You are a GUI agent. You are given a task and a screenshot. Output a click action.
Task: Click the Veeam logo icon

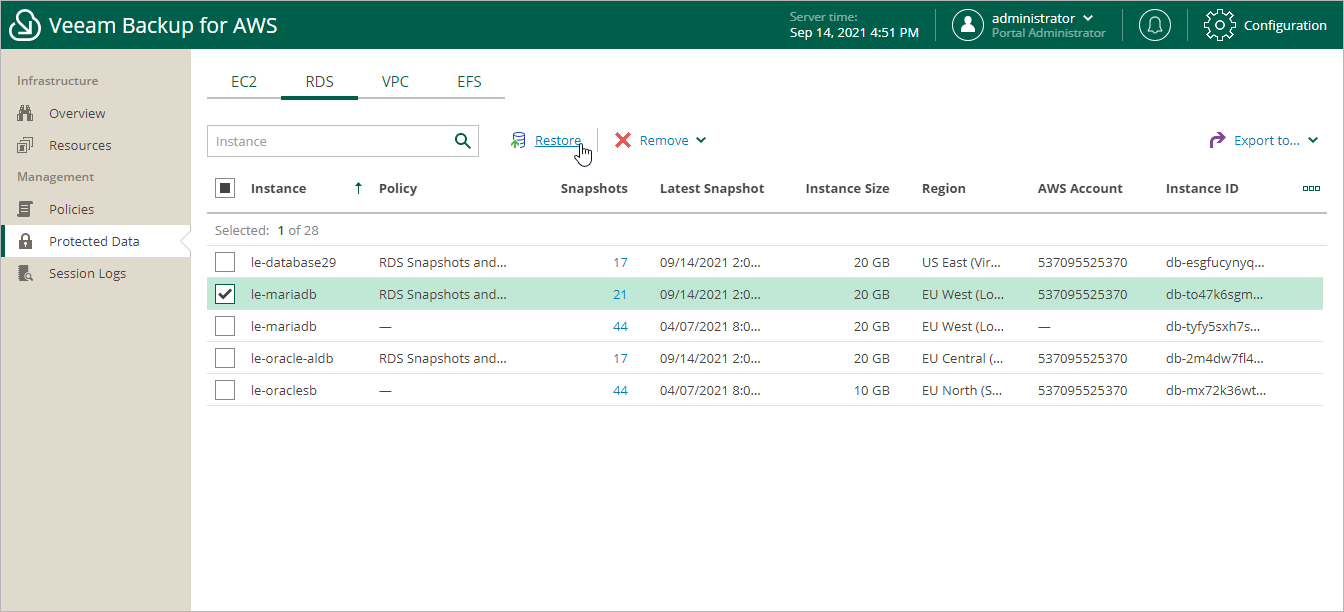click(25, 25)
